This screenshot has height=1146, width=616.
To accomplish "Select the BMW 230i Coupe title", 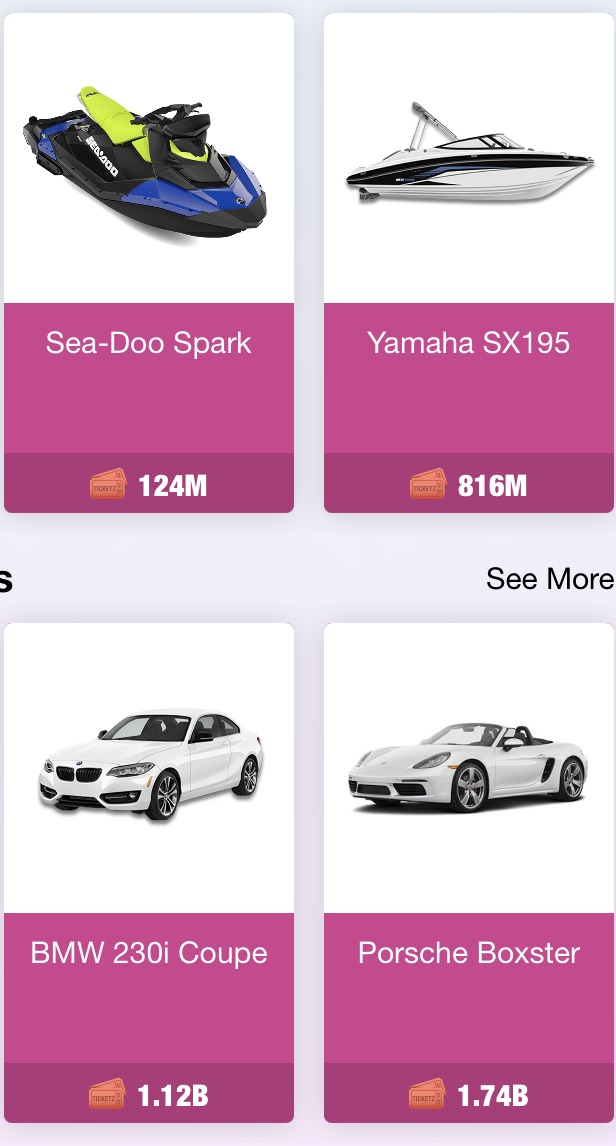I will (x=149, y=953).
